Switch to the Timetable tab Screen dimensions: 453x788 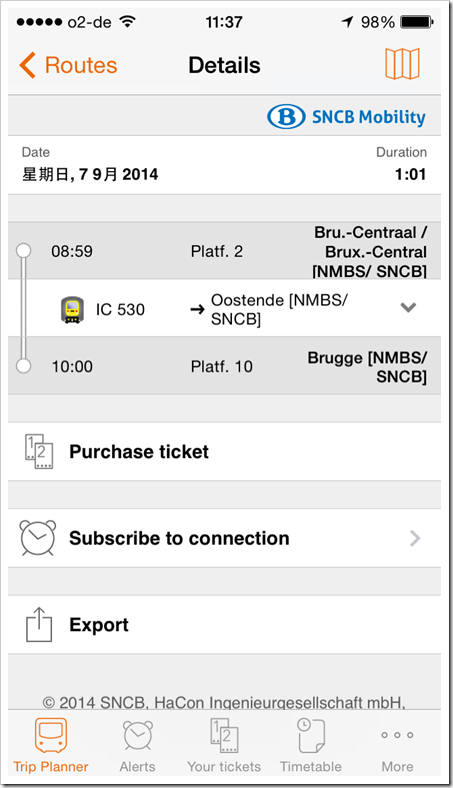tap(311, 746)
